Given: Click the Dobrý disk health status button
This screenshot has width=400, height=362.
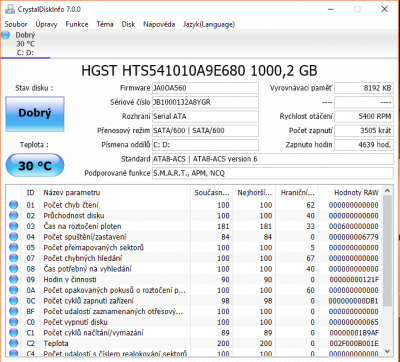Looking at the screenshot, I should click(35, 114).
